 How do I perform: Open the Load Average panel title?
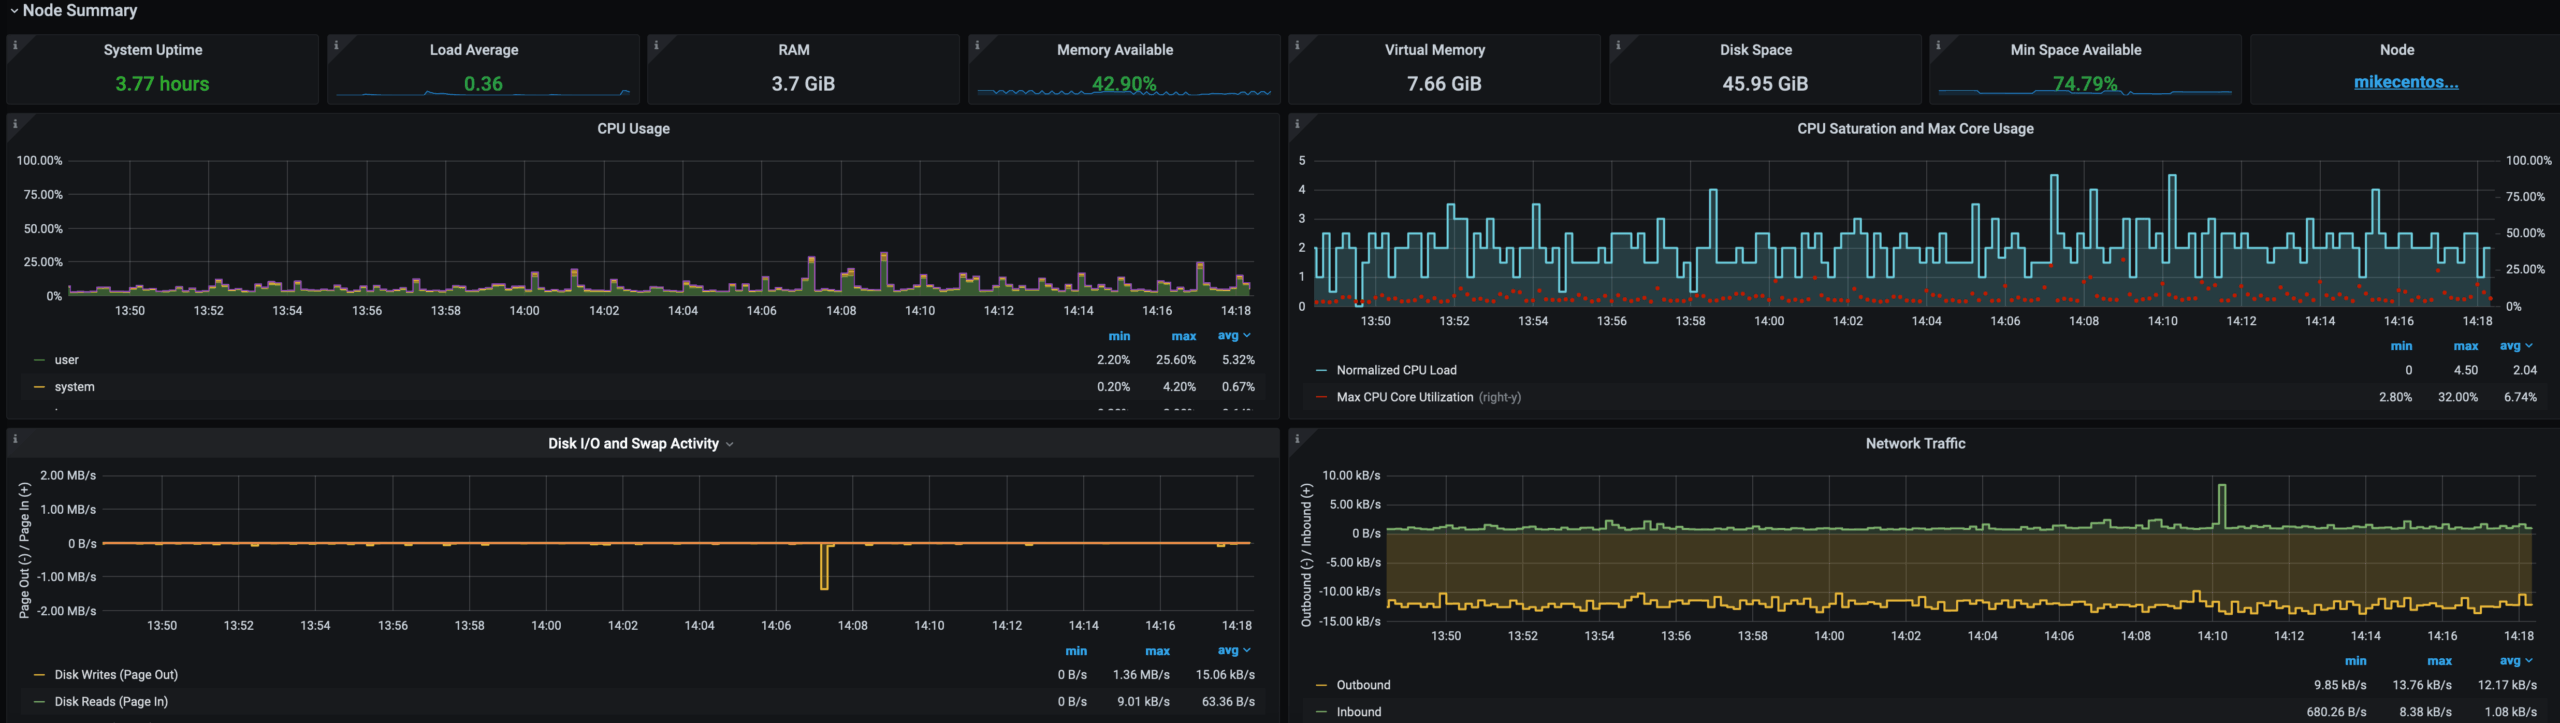(474, 50)
